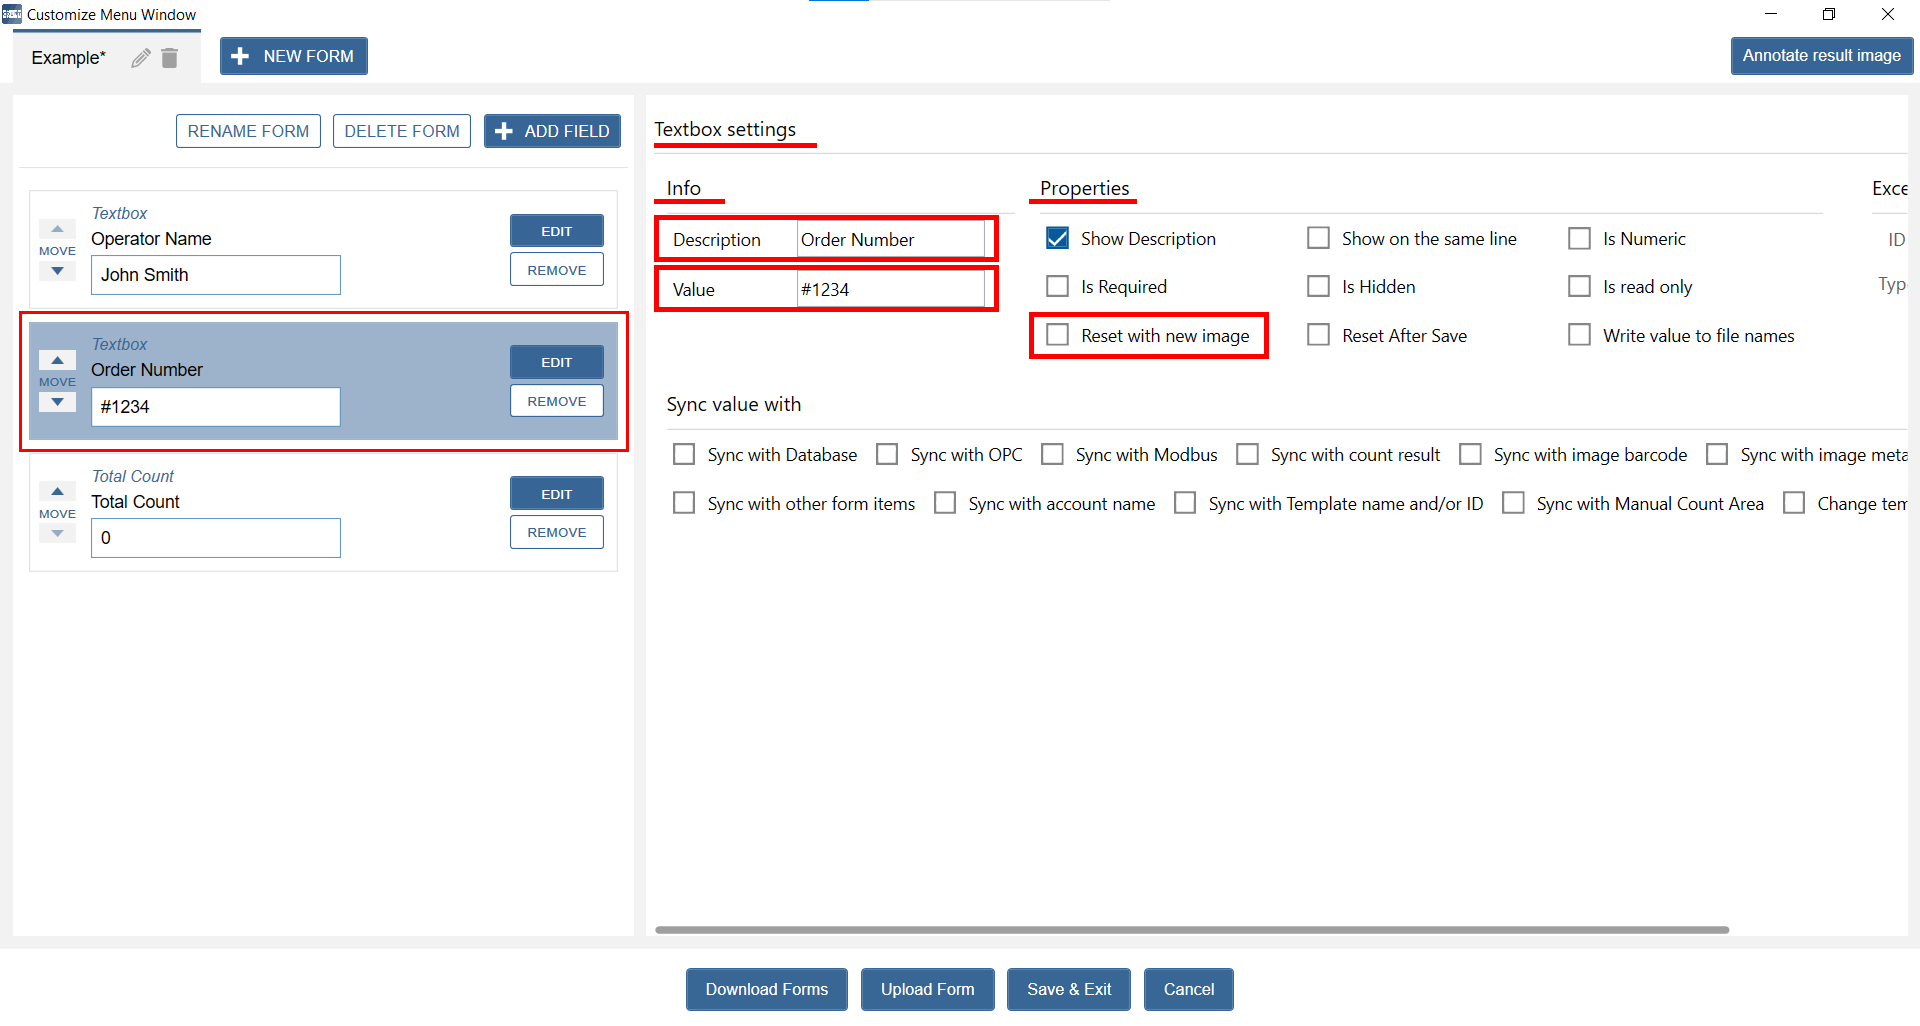1920x1026 pixels.
Task: Click the trash icon beside Example tab
Action: click(170, 58)
